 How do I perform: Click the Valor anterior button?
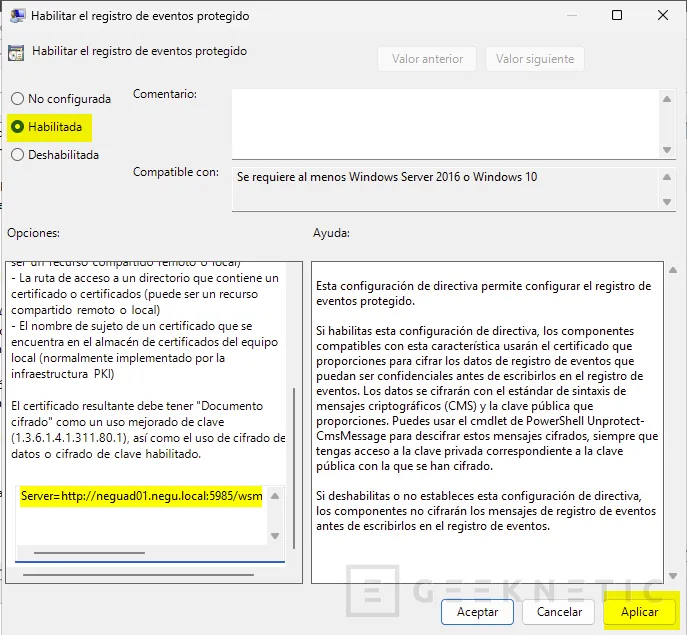pyautogui.click(x=427, y=59)
